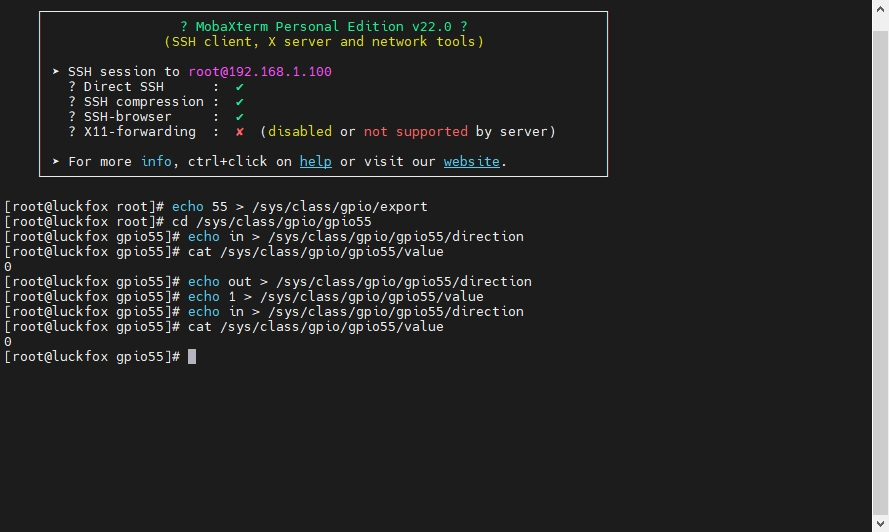Click the scrollbar down arrow
This screenshot has height=532, width=889.
tap(880, 523)
